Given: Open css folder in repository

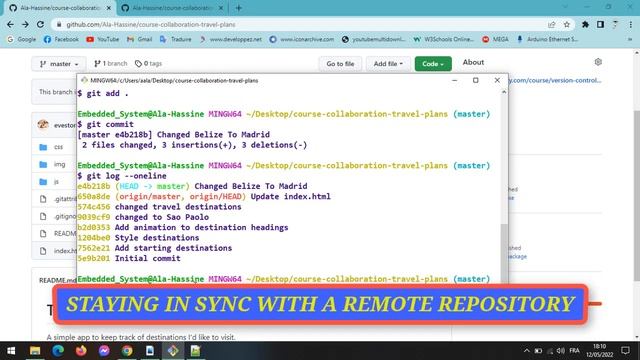Looking at the screenshot, I should tap(58, 147).
